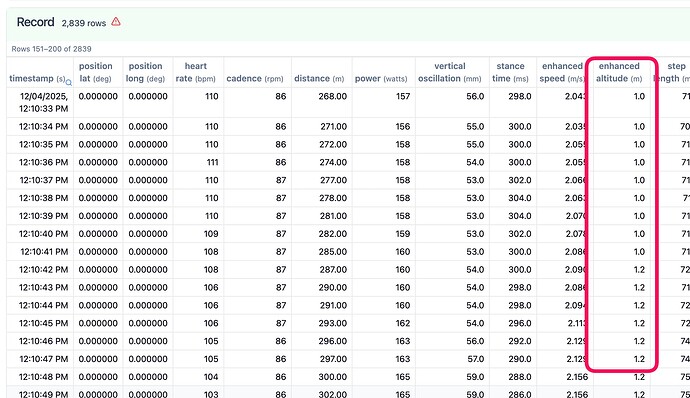
Task: Select the 12:10:36 PM timestamp cell
Action: [x=44, y=162]
